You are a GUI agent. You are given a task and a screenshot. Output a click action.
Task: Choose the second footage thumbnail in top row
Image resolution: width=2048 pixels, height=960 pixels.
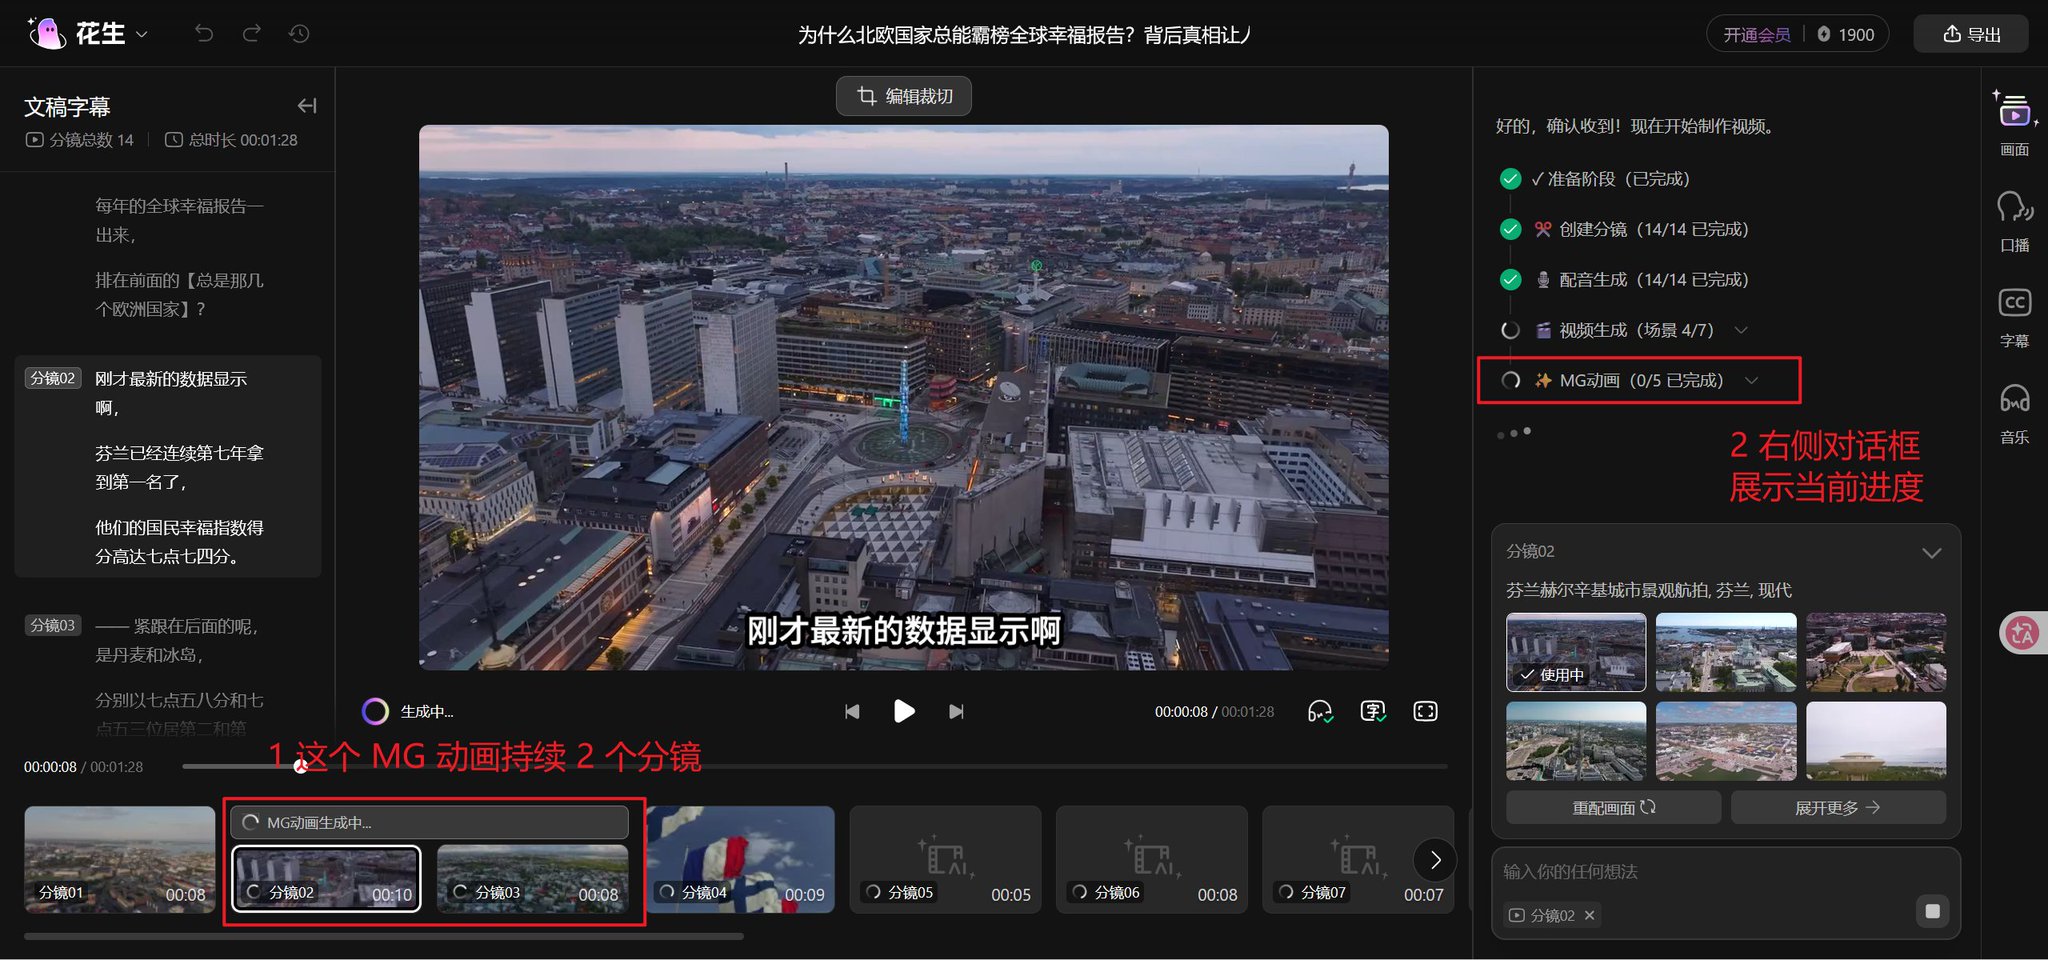point(1726,652)
